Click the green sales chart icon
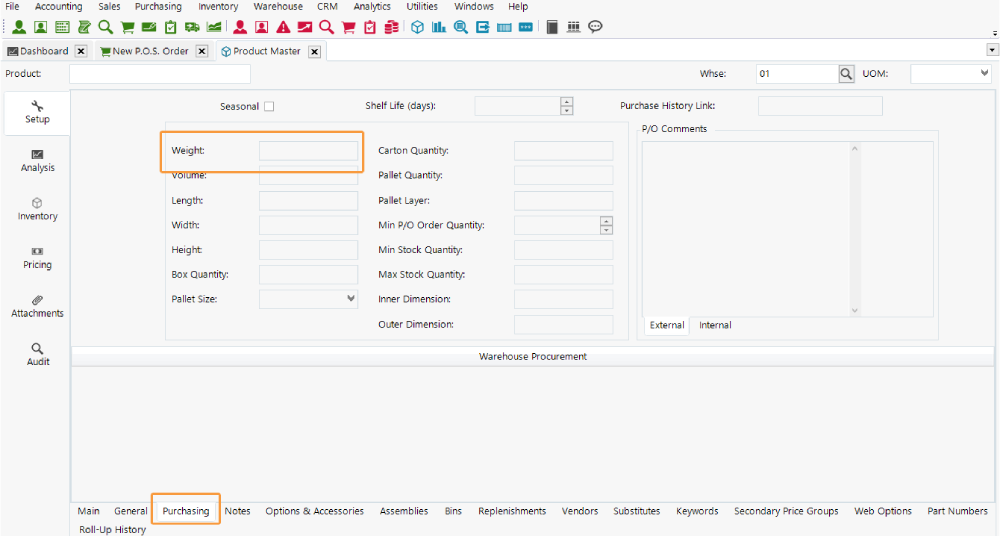This screenshot has height=536, width=1000. coord(214,27)
